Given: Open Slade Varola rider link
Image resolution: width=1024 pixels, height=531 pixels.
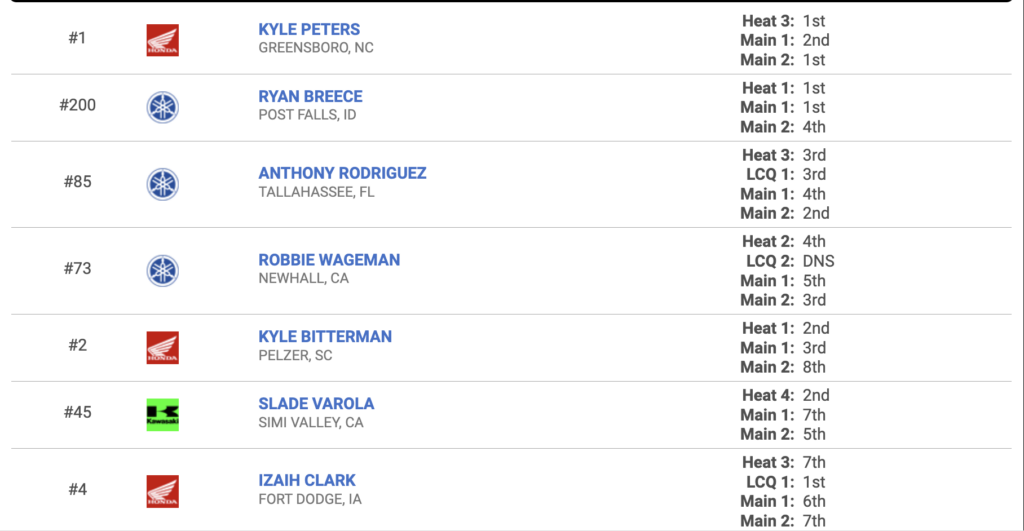Looking at the screenshot, I should point(316,404).
